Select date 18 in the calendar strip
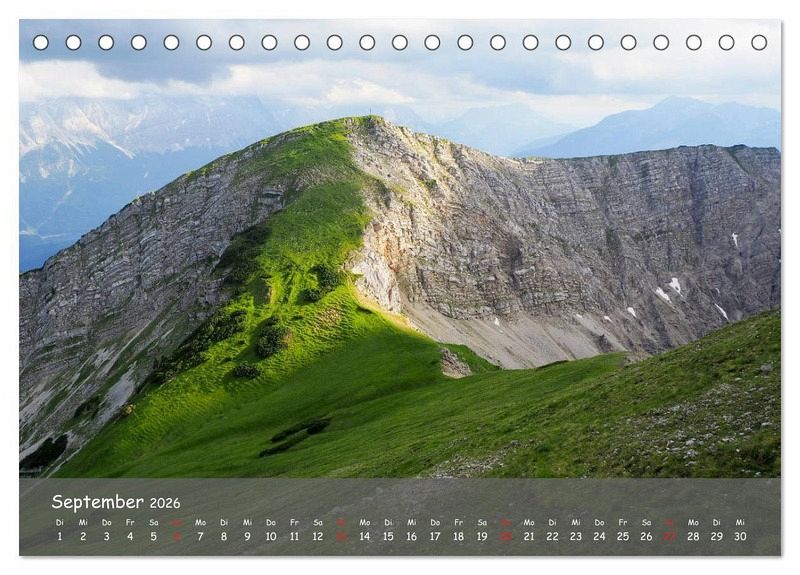This screenshot has width=800, height=575. pos(458,536)
